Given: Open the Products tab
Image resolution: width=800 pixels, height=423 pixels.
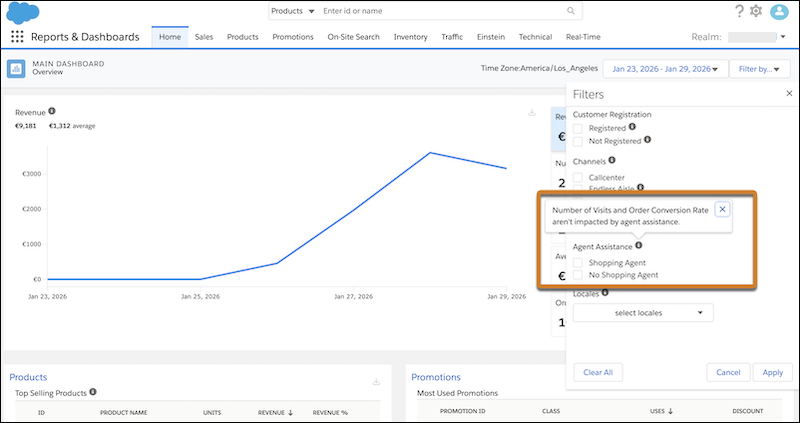Looking at the screenshot, I should (x=243, y=37).
